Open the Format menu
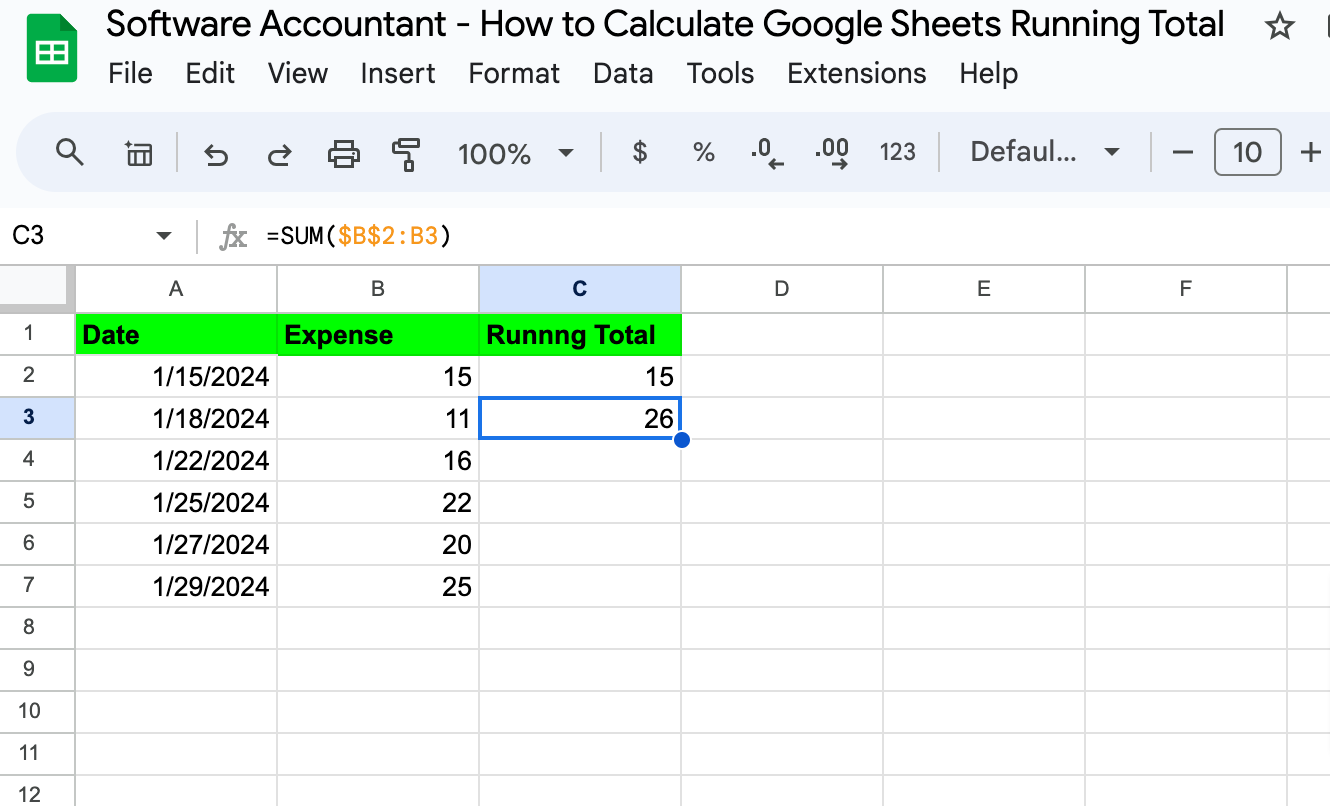The height and width of the screenshot is (806, 1330). click(x=514, y=73)
